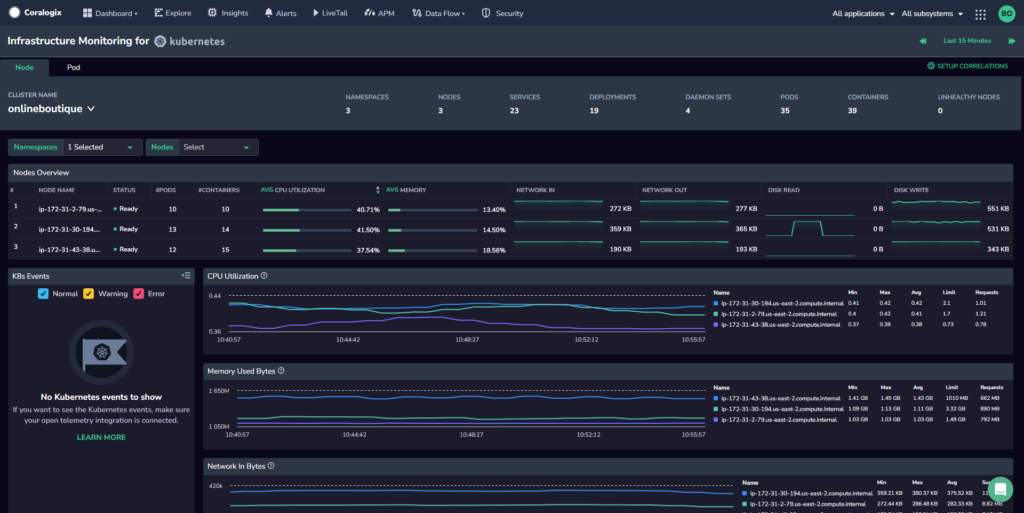The height and width of the screenshot is (513, 1024).
Task: Open the All applications dropdown
Action: click(863, 14)
